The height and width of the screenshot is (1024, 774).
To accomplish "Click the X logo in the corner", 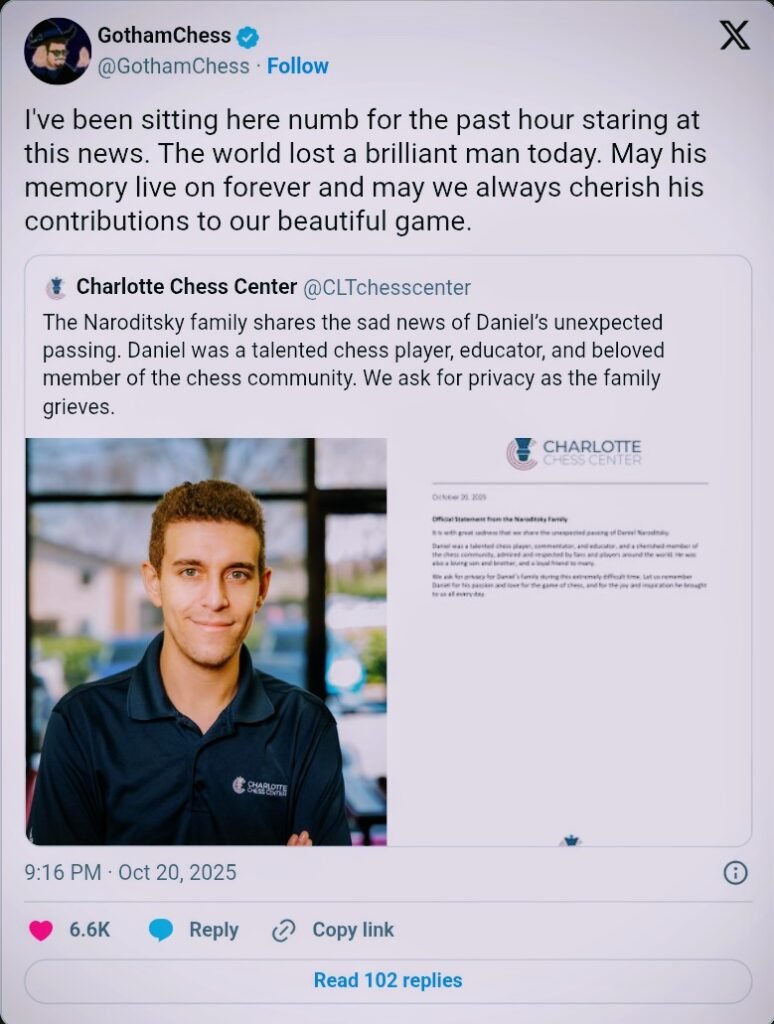I will point(735,37).
